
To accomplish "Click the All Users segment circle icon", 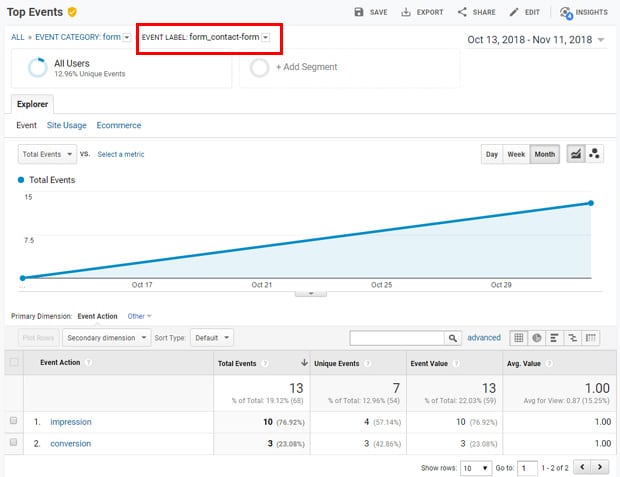I will (x=38, y=67).
